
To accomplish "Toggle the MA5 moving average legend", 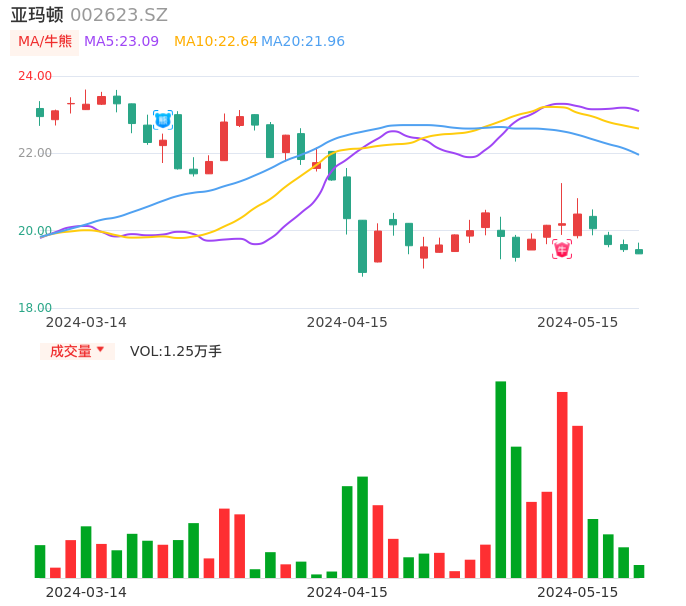I will click(x=122, y=42).
